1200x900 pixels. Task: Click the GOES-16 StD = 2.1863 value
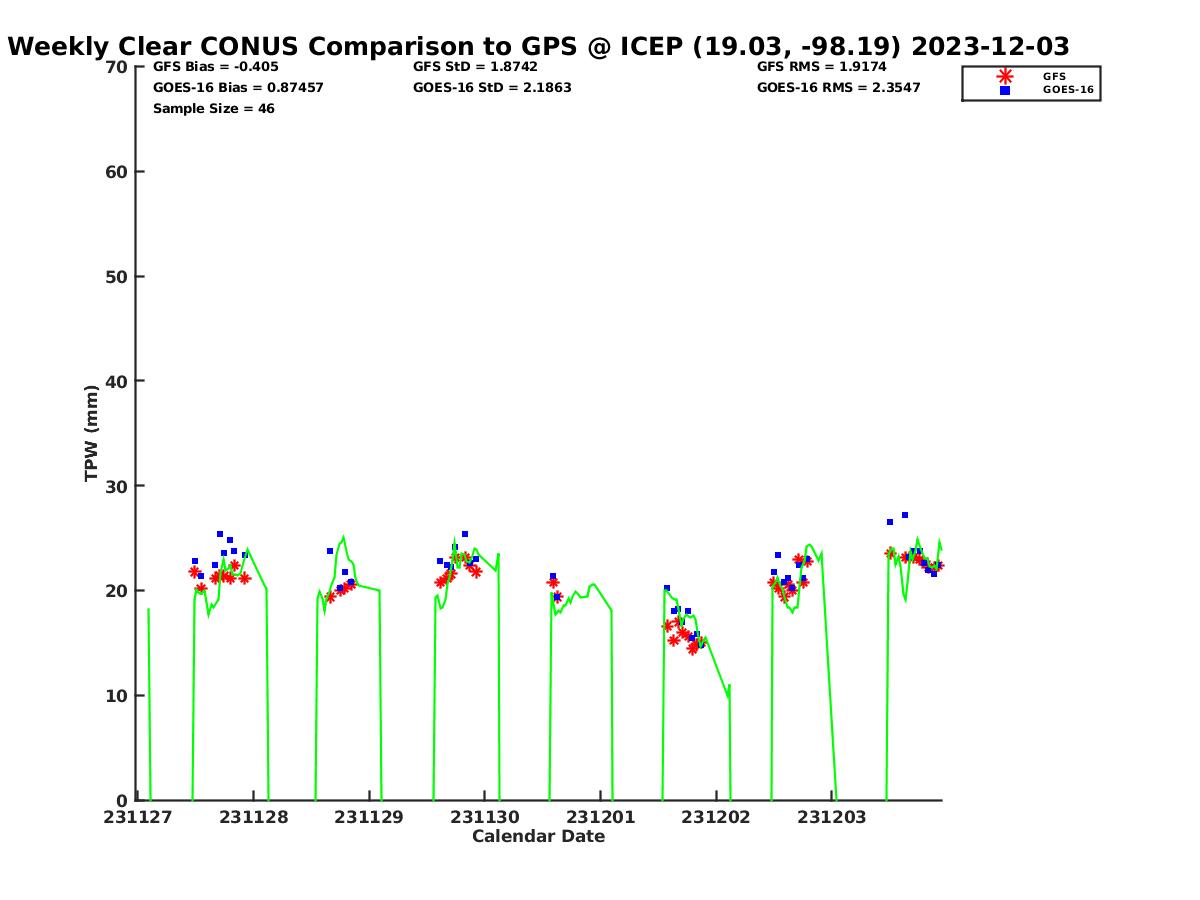pos(492,88)
